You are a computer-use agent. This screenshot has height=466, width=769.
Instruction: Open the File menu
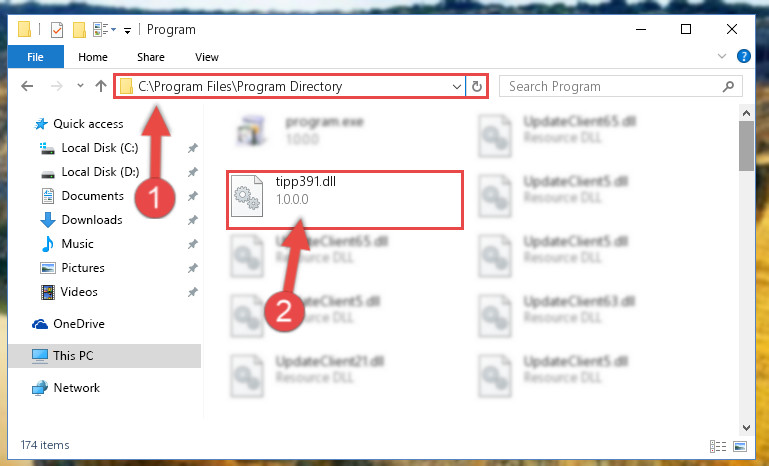pos(35,57)
